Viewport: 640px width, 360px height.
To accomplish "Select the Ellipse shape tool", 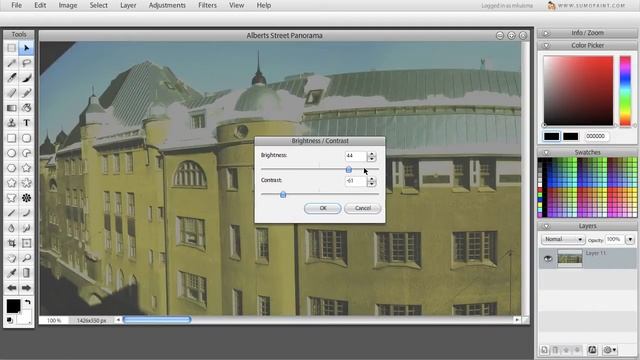I will click(x=11, y=153).
